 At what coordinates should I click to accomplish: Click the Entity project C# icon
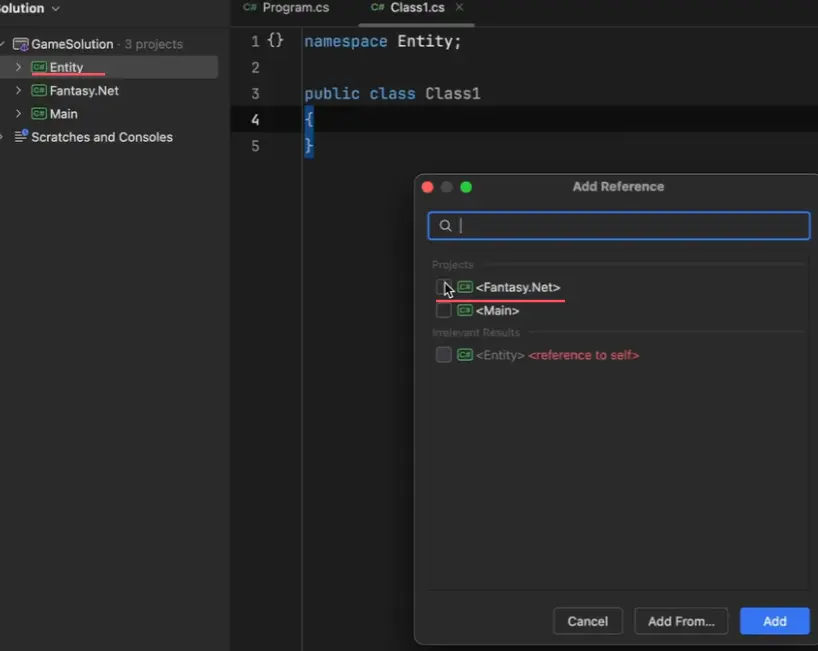(39, 67)
